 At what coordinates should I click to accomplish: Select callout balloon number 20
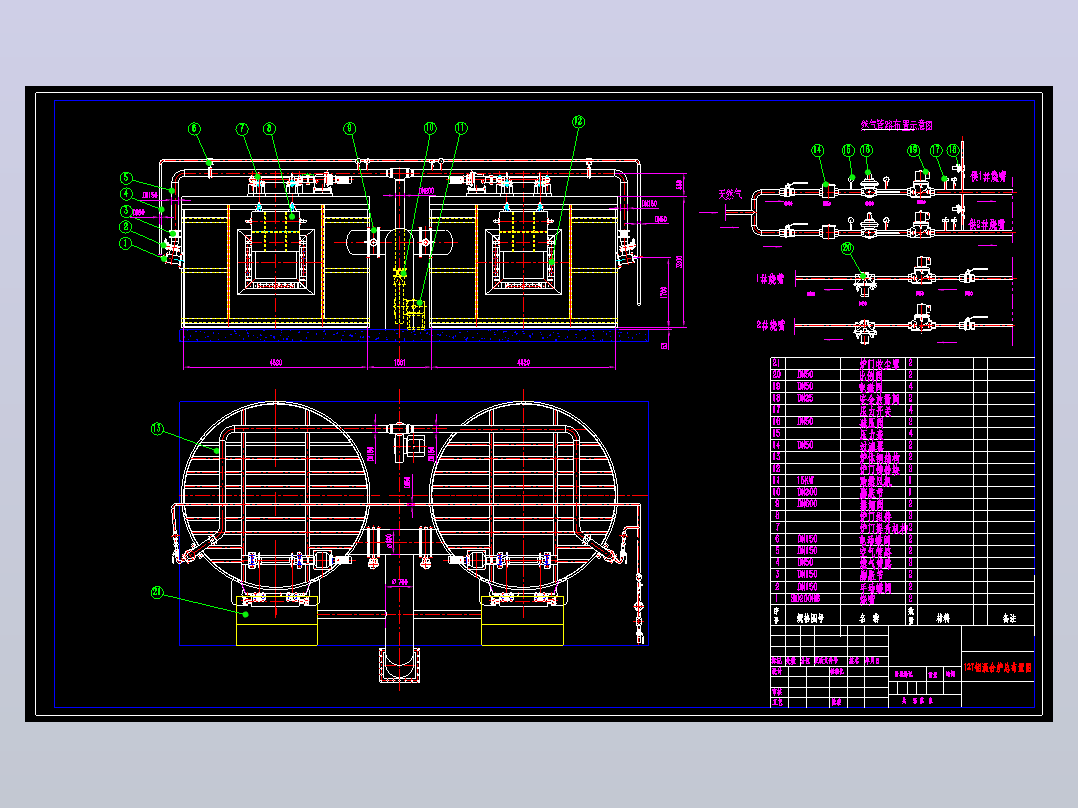847,248
